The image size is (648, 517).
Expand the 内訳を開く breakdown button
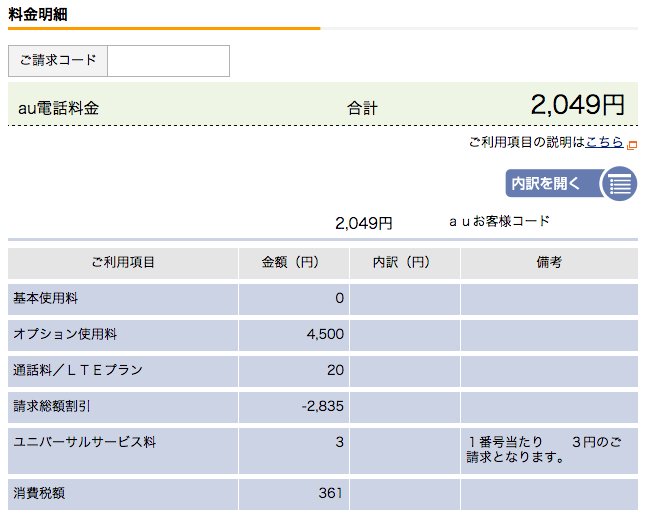click(x=571, y=183)
